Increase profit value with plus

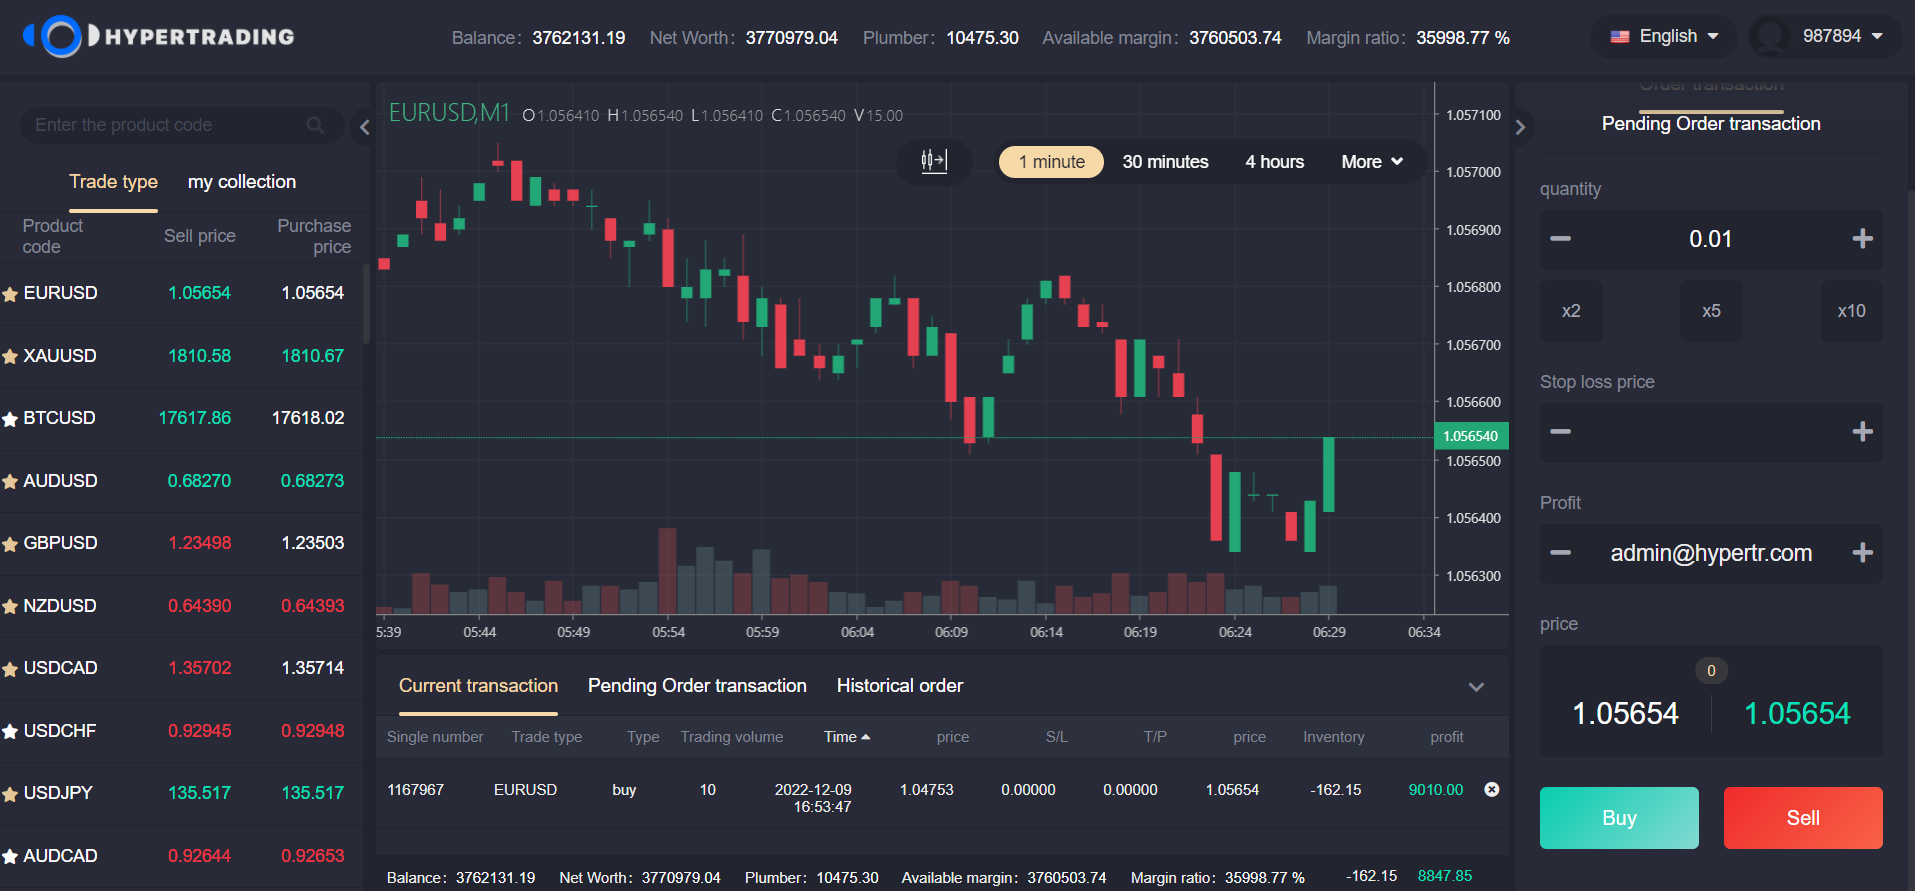[1862, 553]
